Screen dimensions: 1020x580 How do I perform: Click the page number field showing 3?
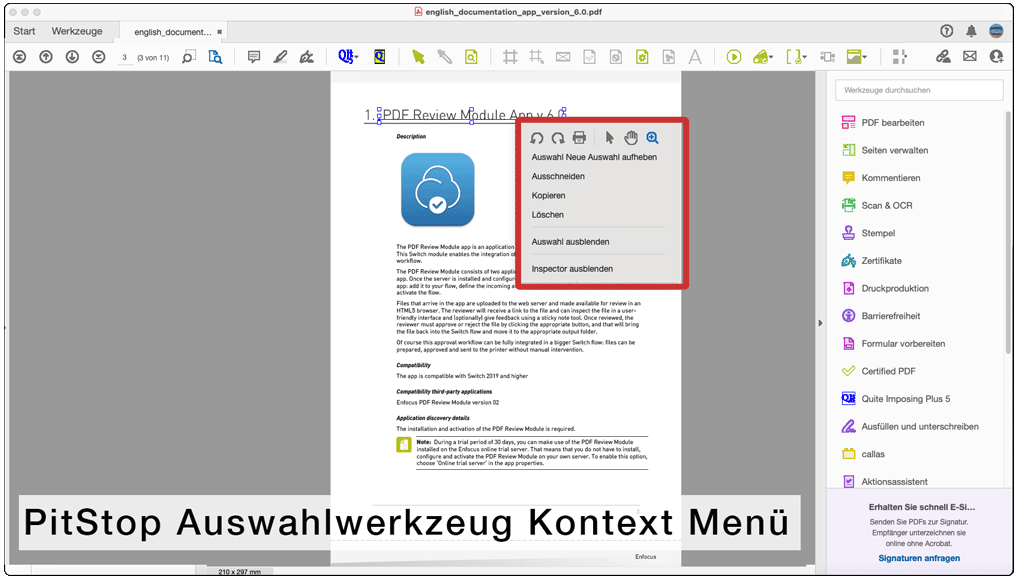click(124, 57)
